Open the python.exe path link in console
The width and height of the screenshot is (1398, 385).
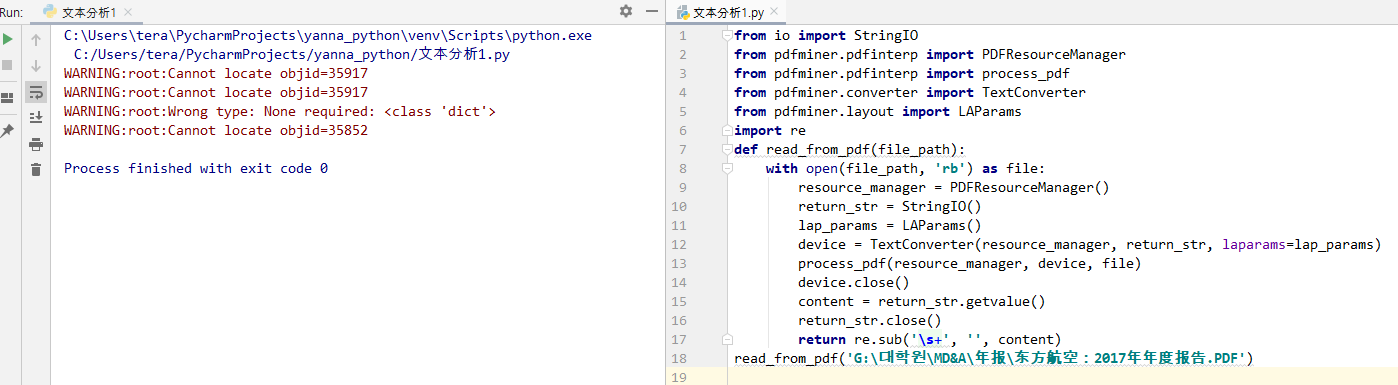point(327,35)
